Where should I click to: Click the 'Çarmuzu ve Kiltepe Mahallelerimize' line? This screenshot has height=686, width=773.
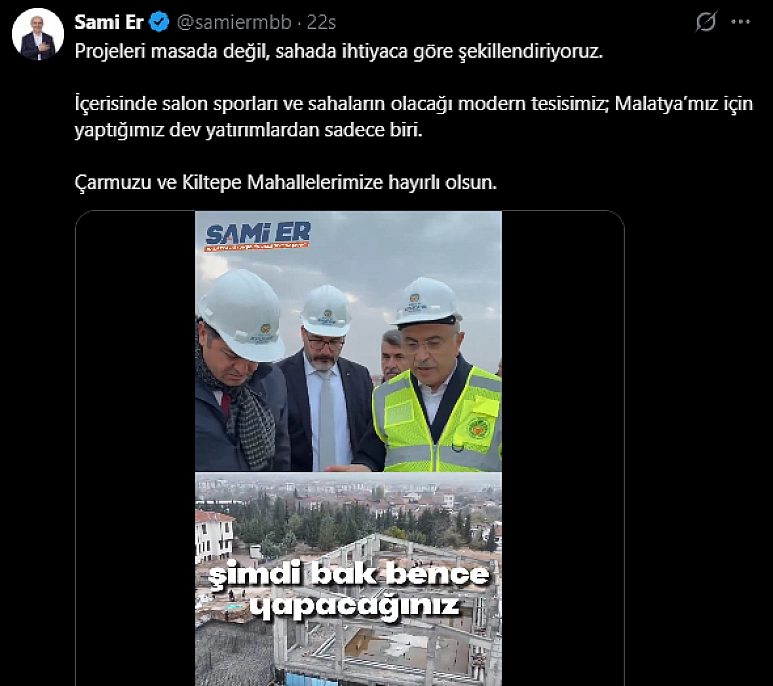[x=285, y=182]
